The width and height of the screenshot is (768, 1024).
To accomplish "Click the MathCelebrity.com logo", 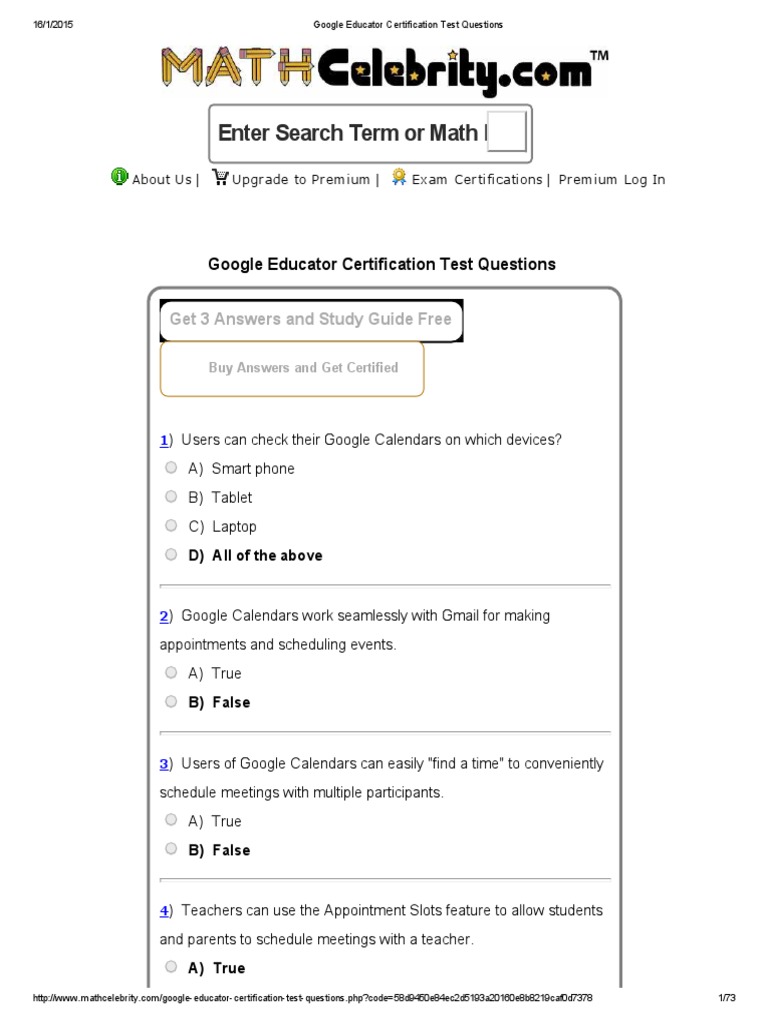I will click(384, 70).
